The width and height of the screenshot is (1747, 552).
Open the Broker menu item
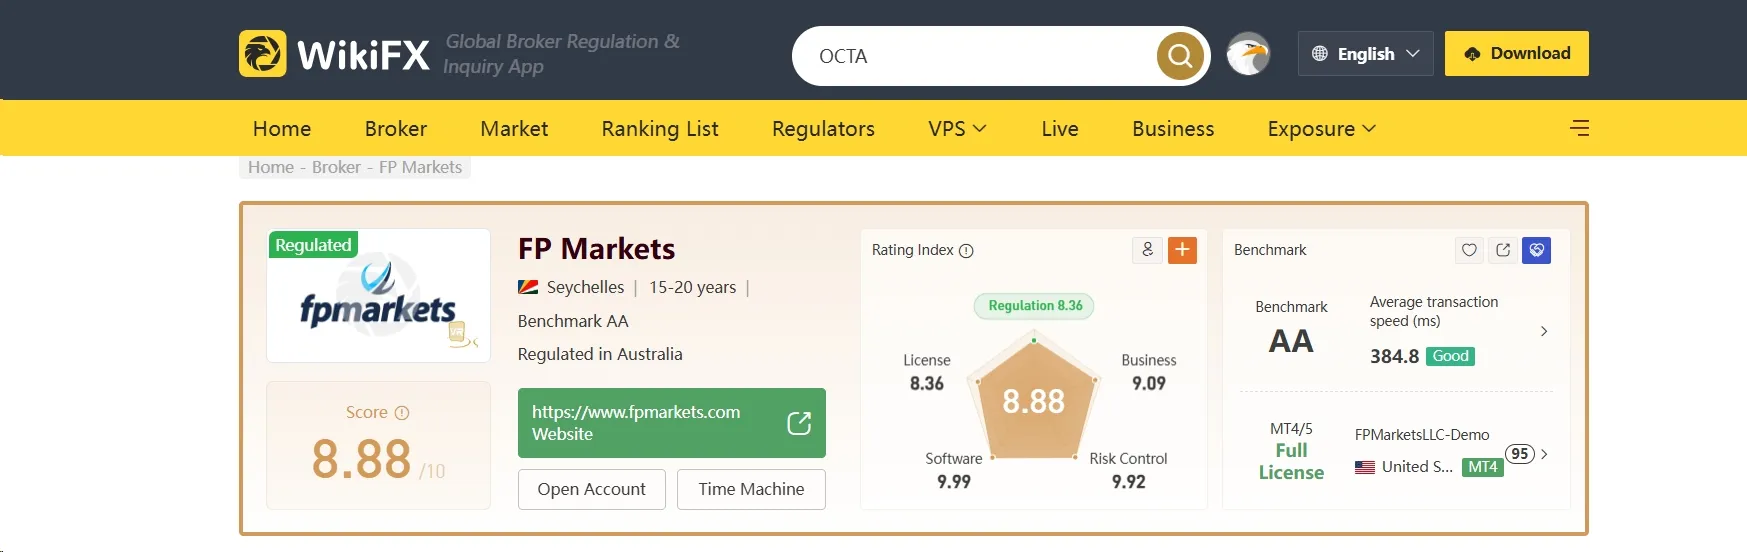coord(396,129)
